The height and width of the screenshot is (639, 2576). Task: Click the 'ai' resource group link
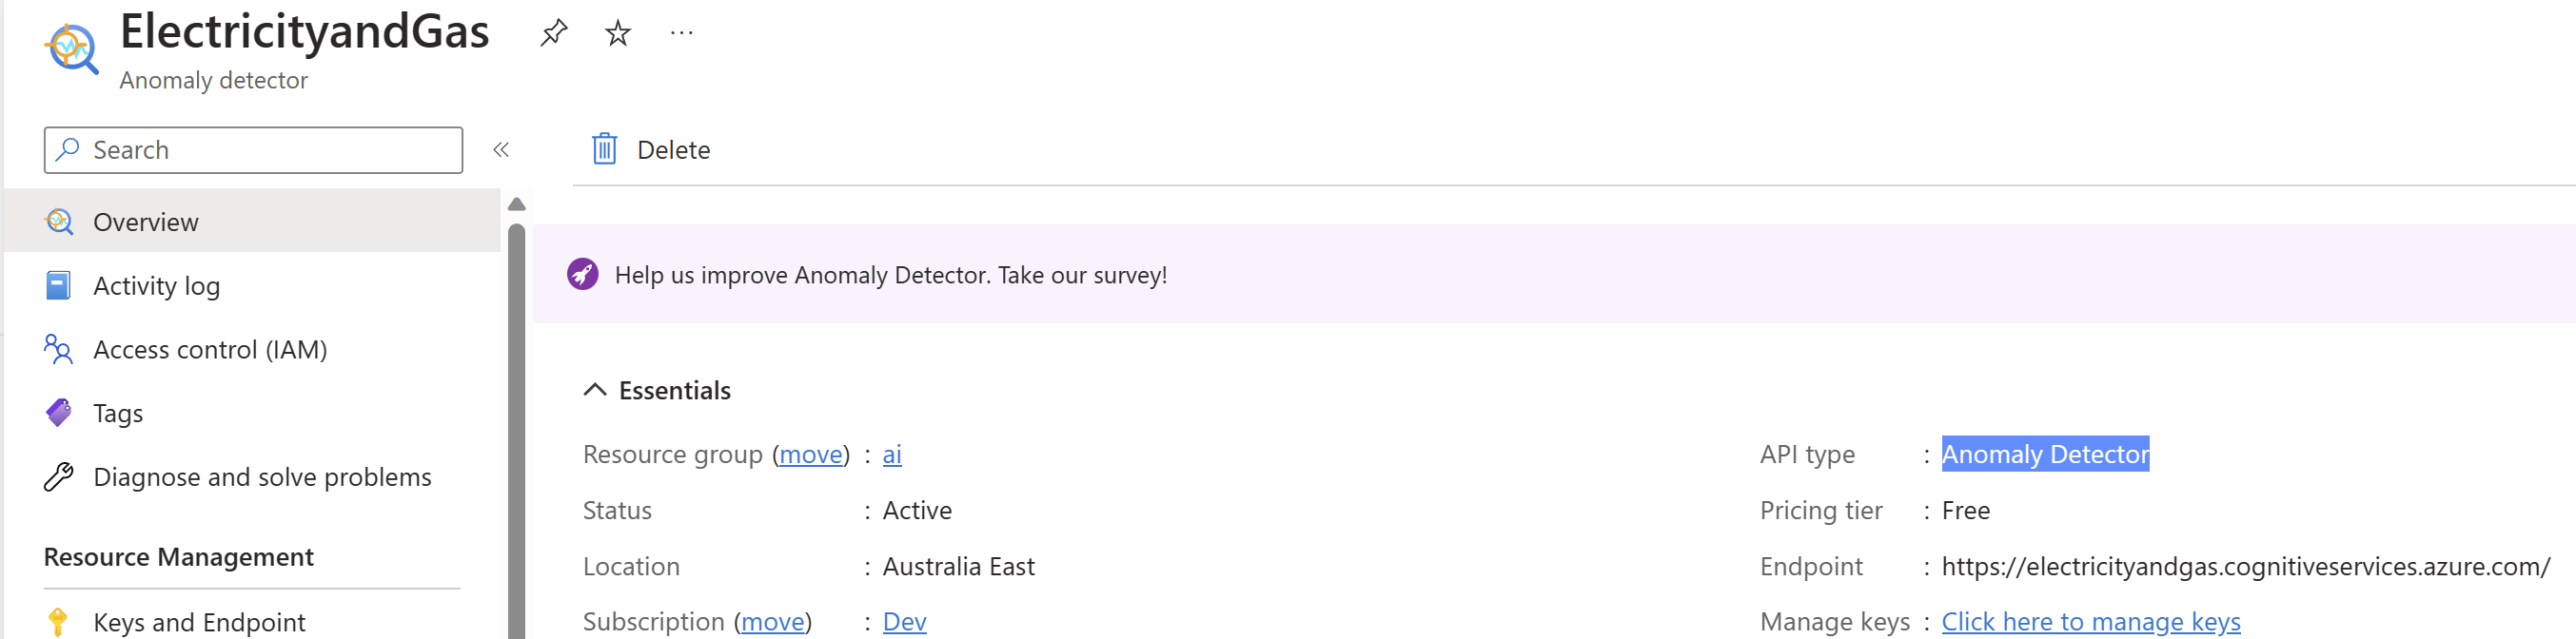tap(892, 455)
